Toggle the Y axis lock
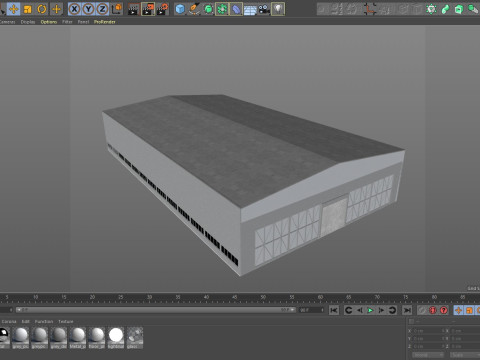 (x=88, y=9)
